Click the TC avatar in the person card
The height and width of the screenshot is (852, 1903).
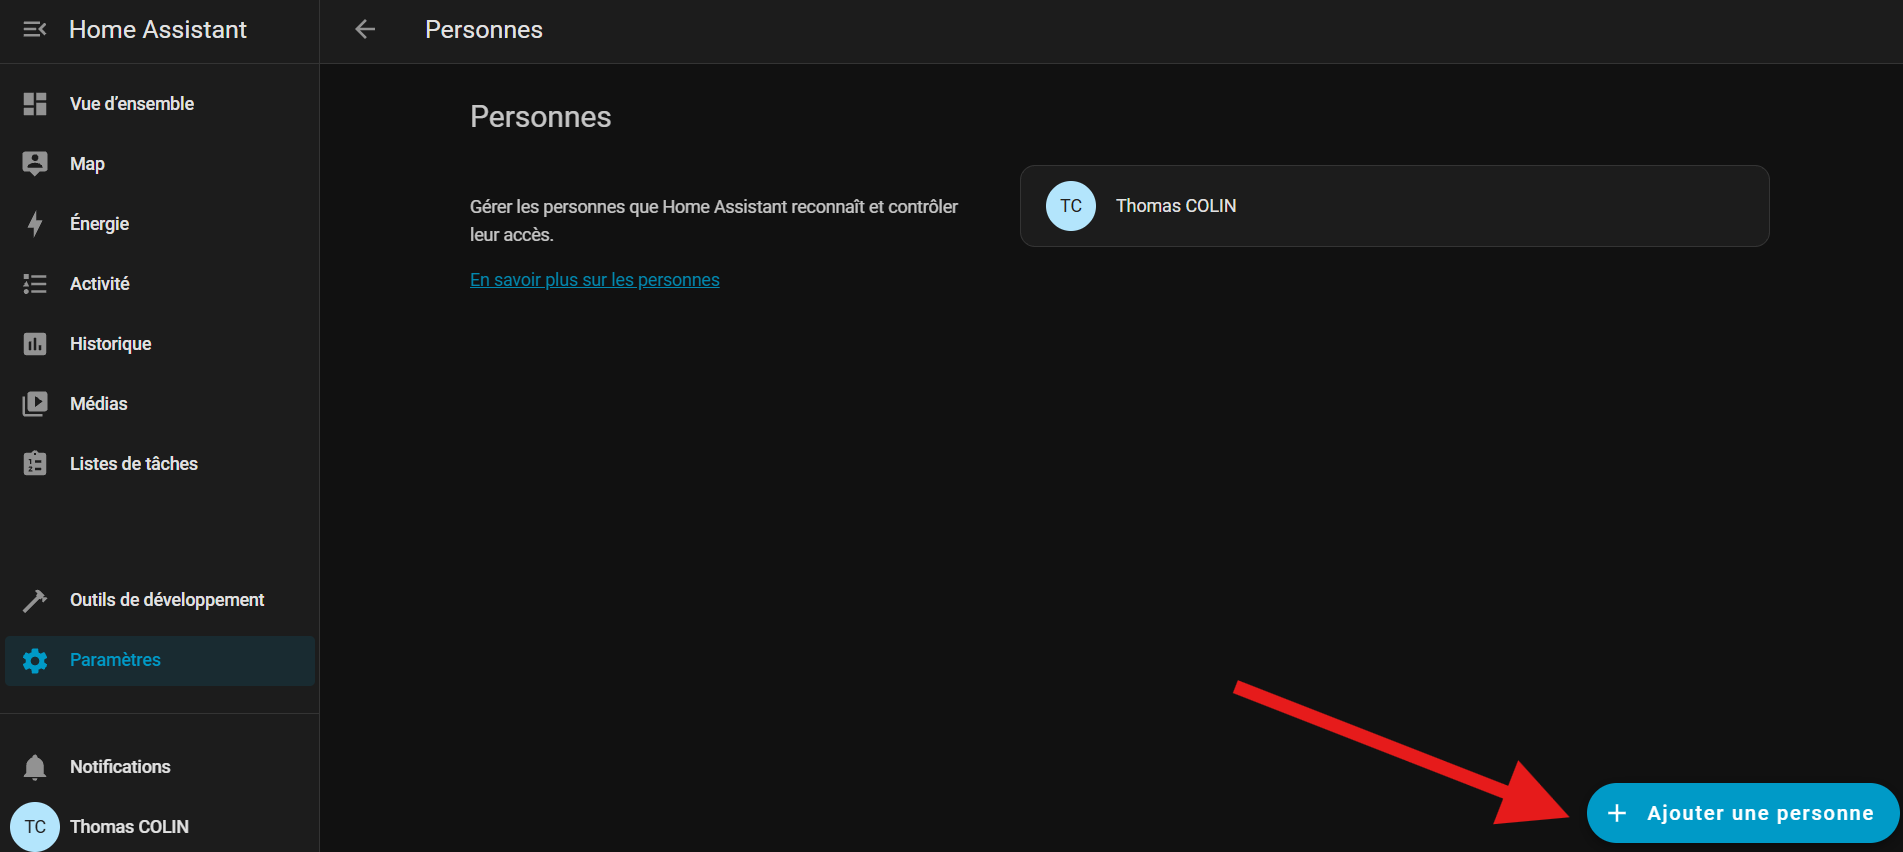click(1070, 206)
